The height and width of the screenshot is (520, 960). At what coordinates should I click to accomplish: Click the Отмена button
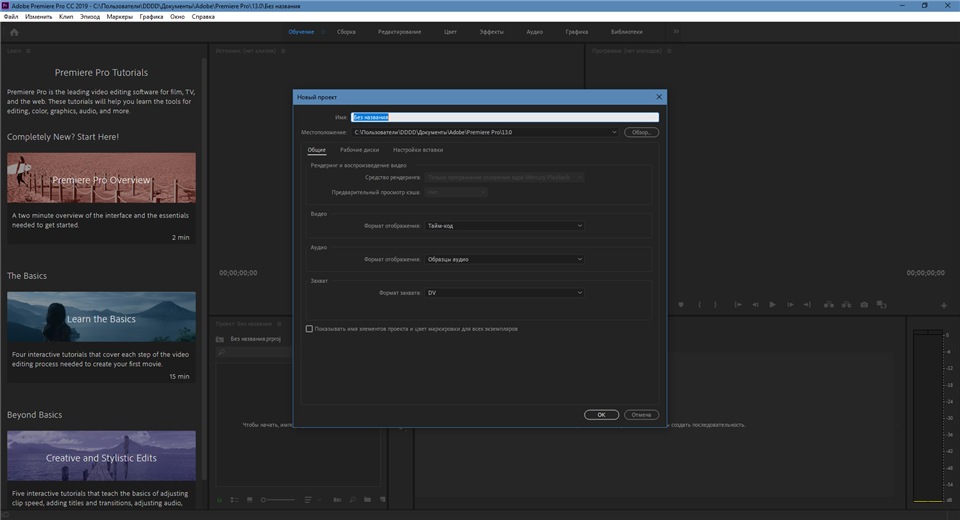tap(641, 415)
